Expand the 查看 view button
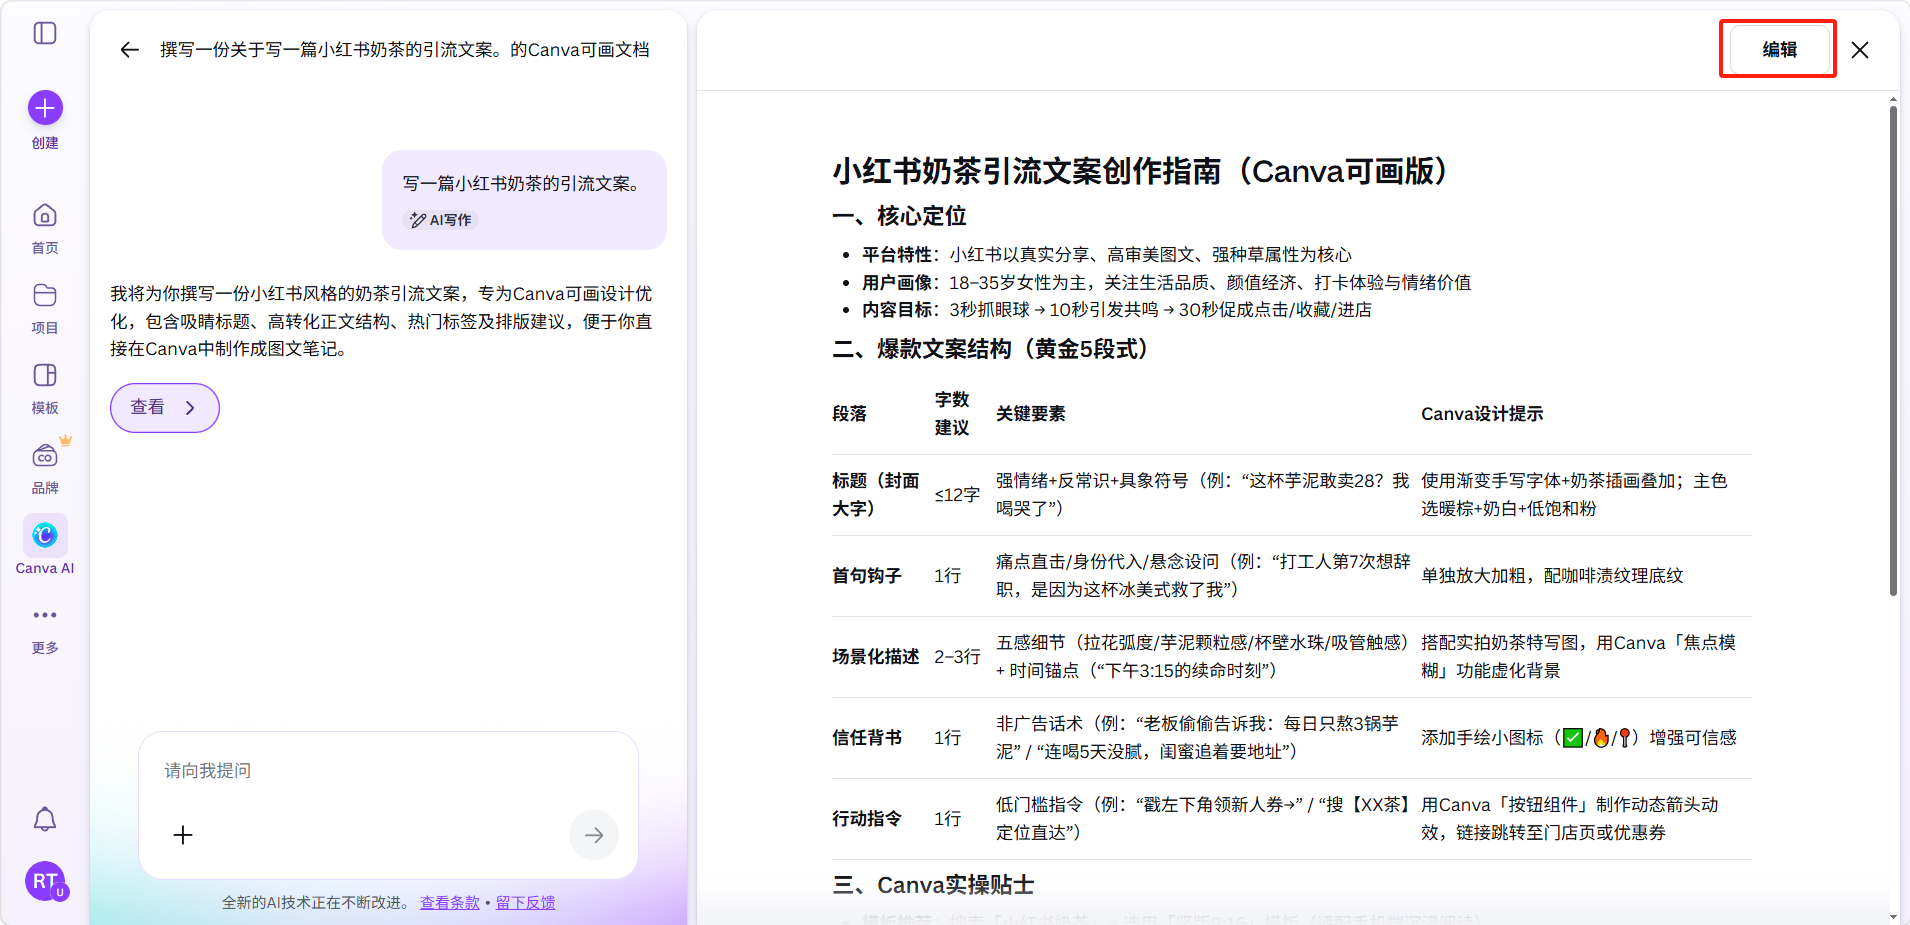 (165, 408)
